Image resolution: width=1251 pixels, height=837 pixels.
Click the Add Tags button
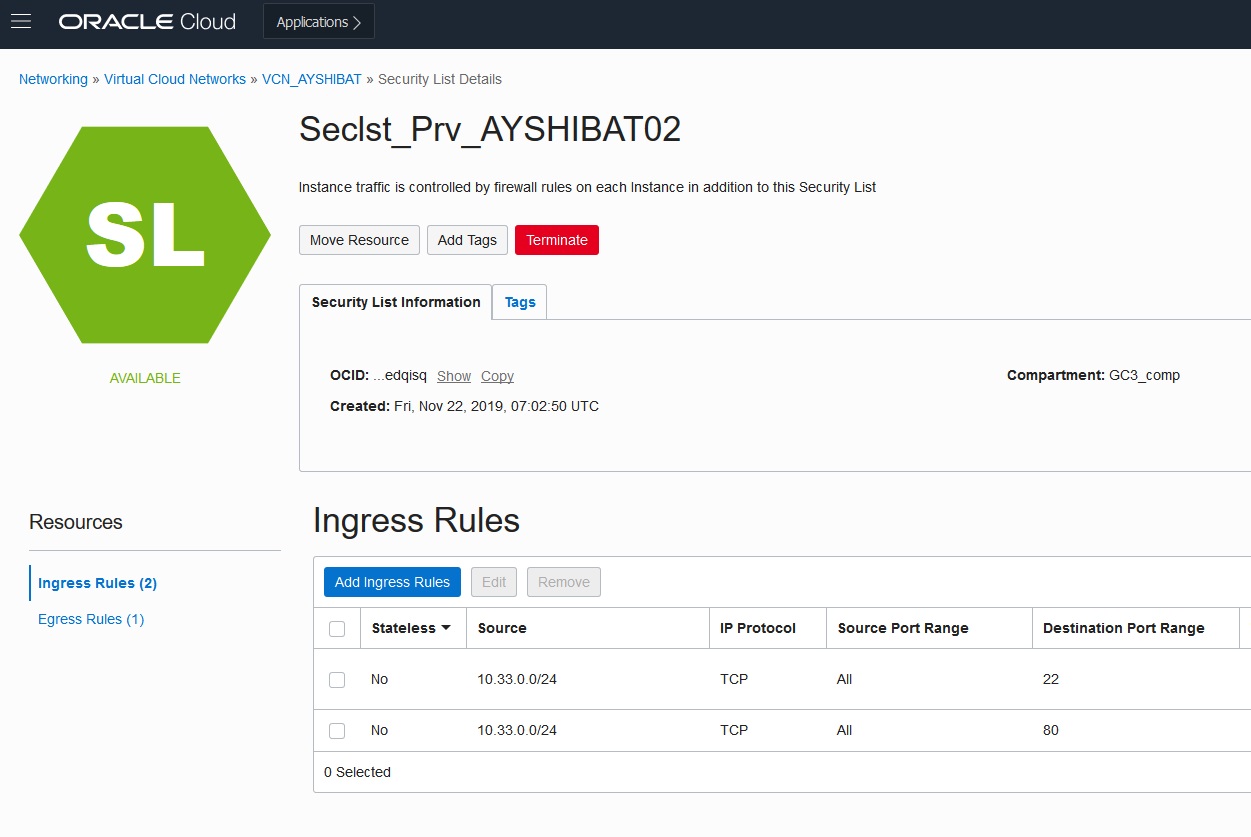(x=467, y=240)
